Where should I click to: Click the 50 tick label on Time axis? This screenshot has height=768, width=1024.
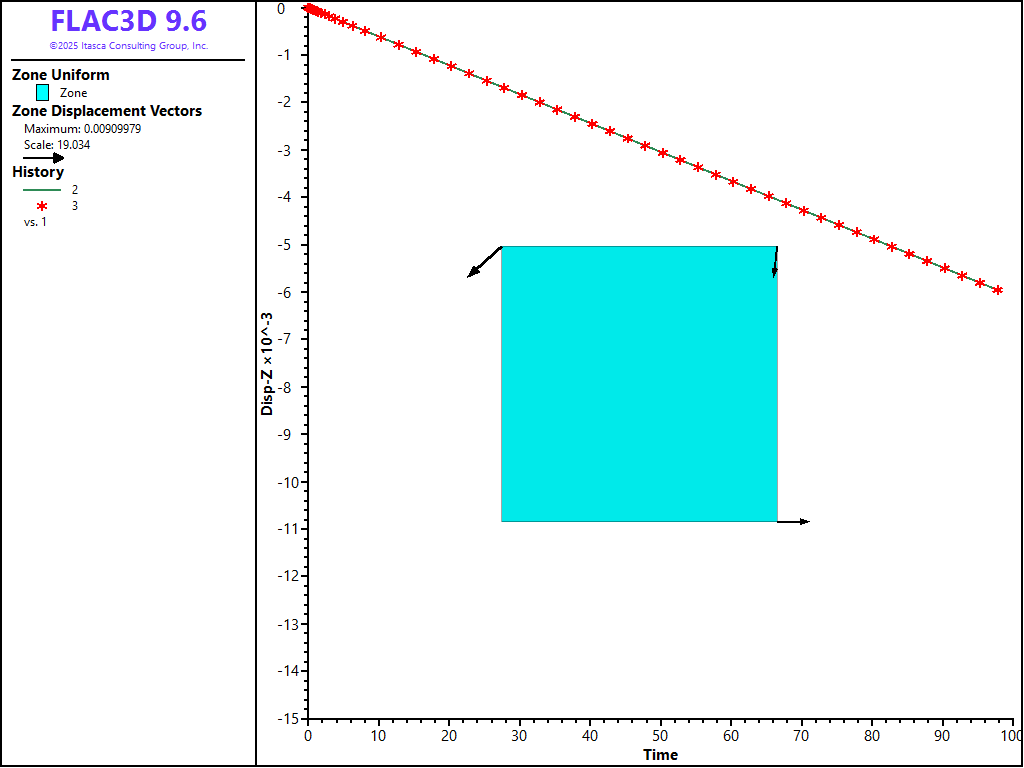(661, 736)
